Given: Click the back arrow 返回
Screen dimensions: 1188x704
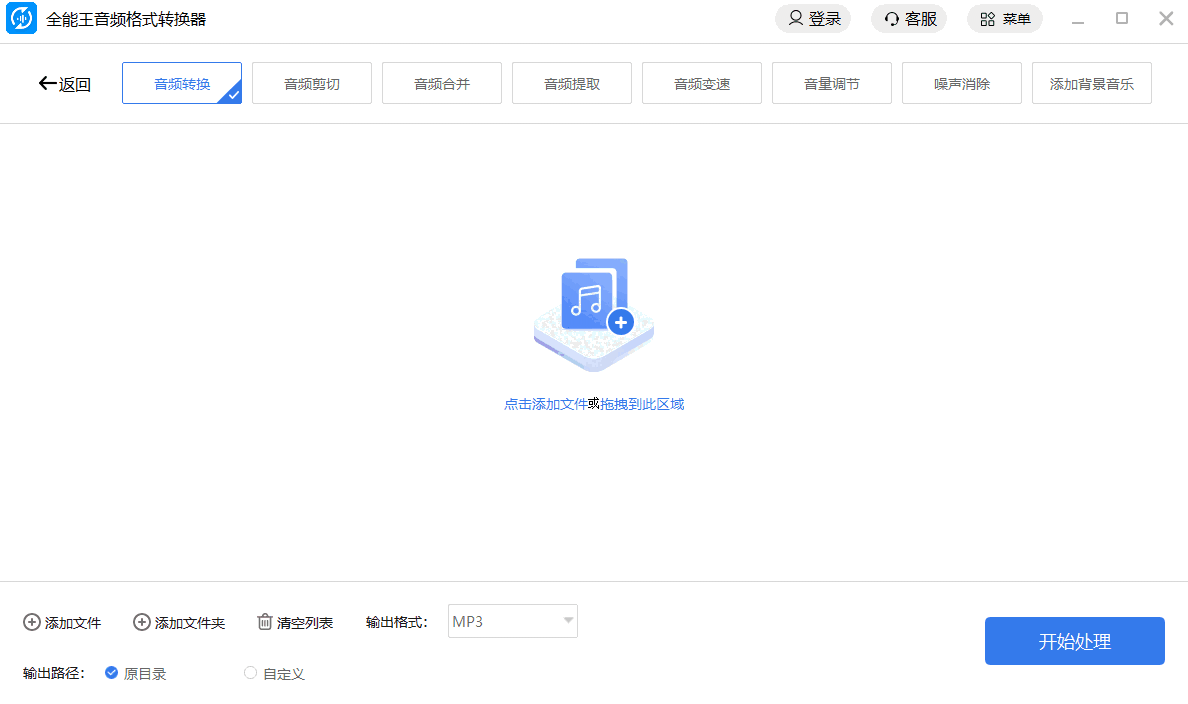Looking at the screenshot, I should [x=64, y=84].
